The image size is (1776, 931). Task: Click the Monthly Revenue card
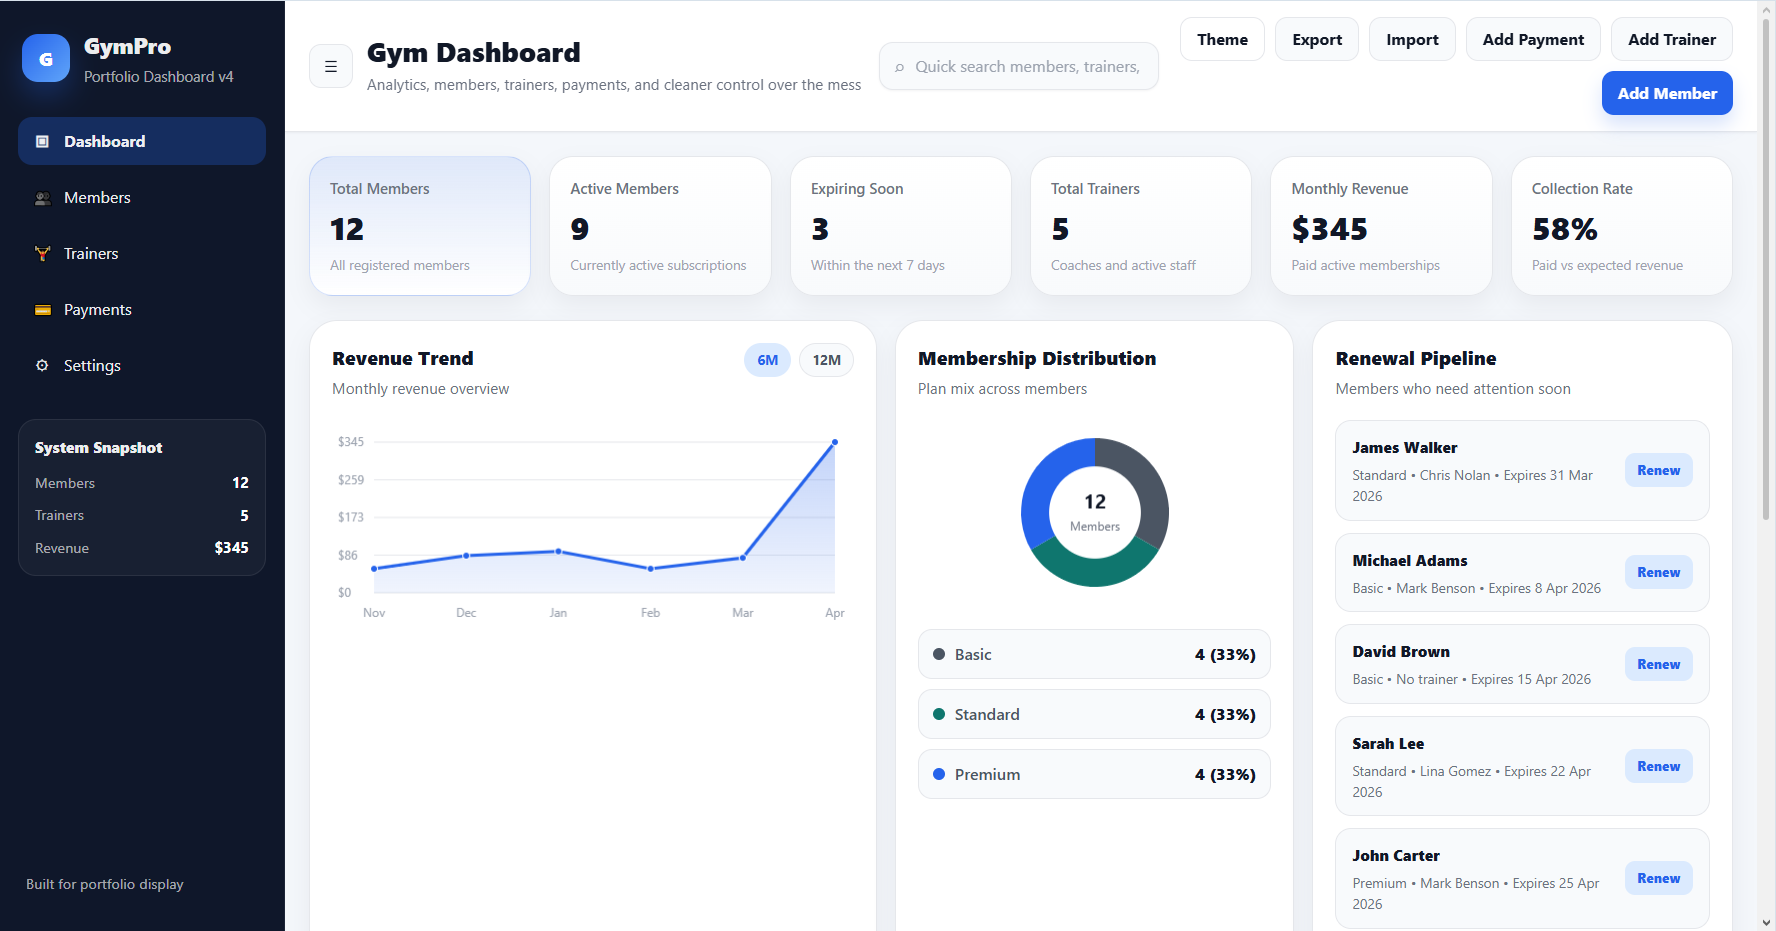tap(1381, 226)
